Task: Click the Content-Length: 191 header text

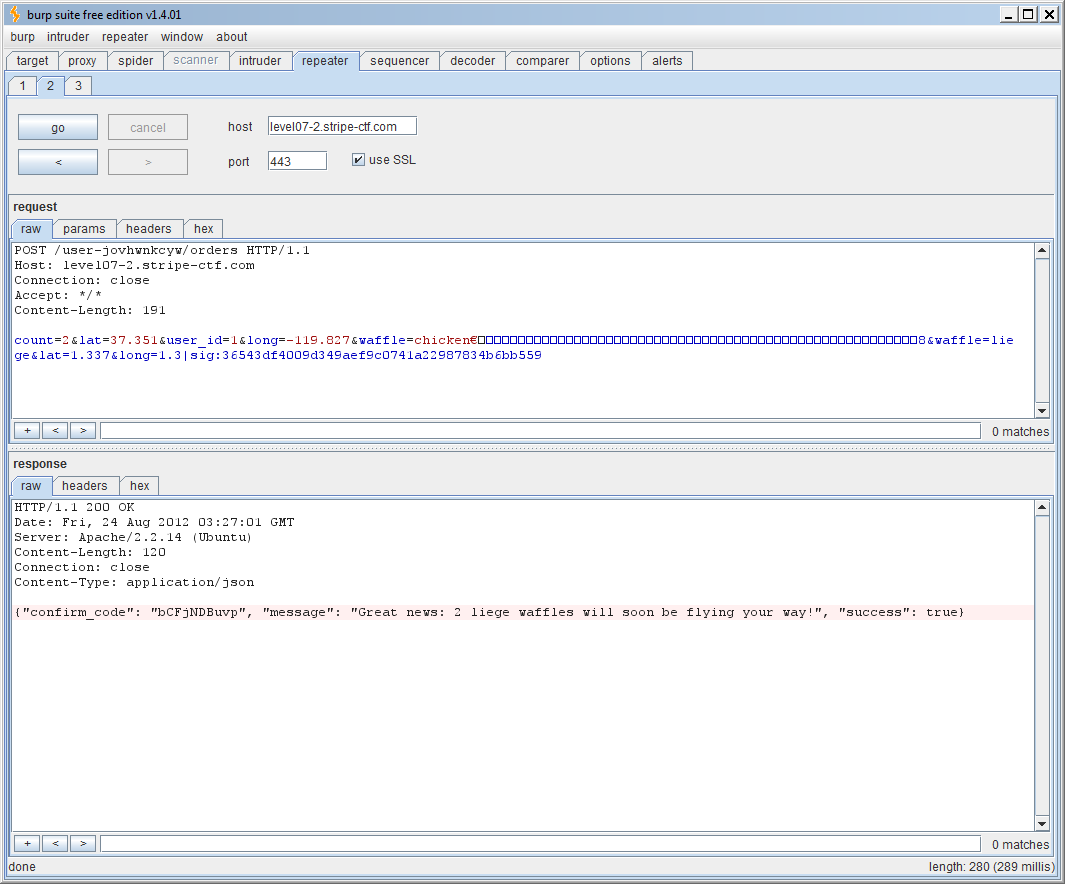Action: click(90, 310)
